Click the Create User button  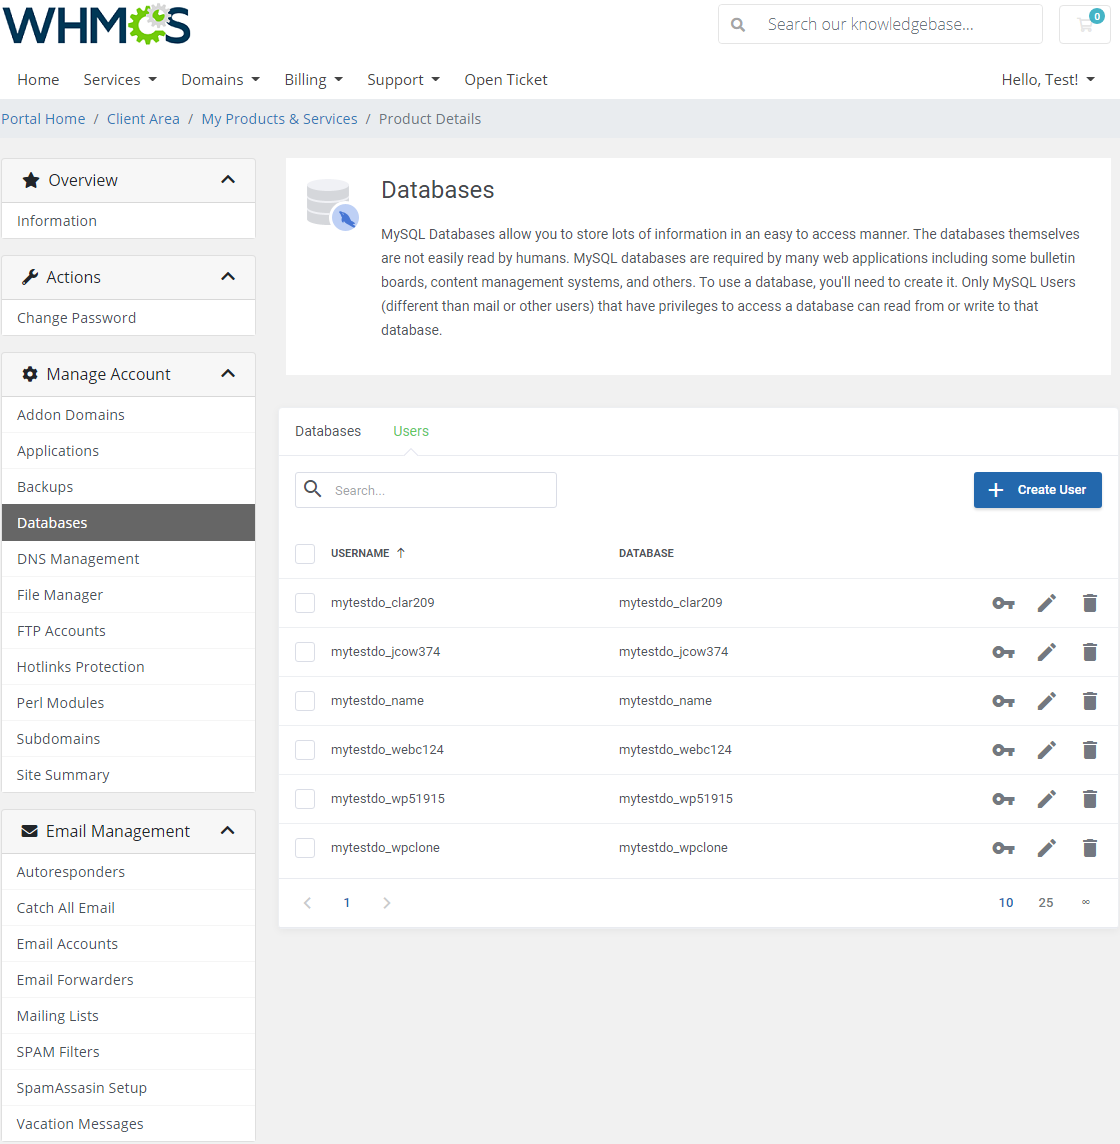pyautogui.click(x=1038, y=490)
